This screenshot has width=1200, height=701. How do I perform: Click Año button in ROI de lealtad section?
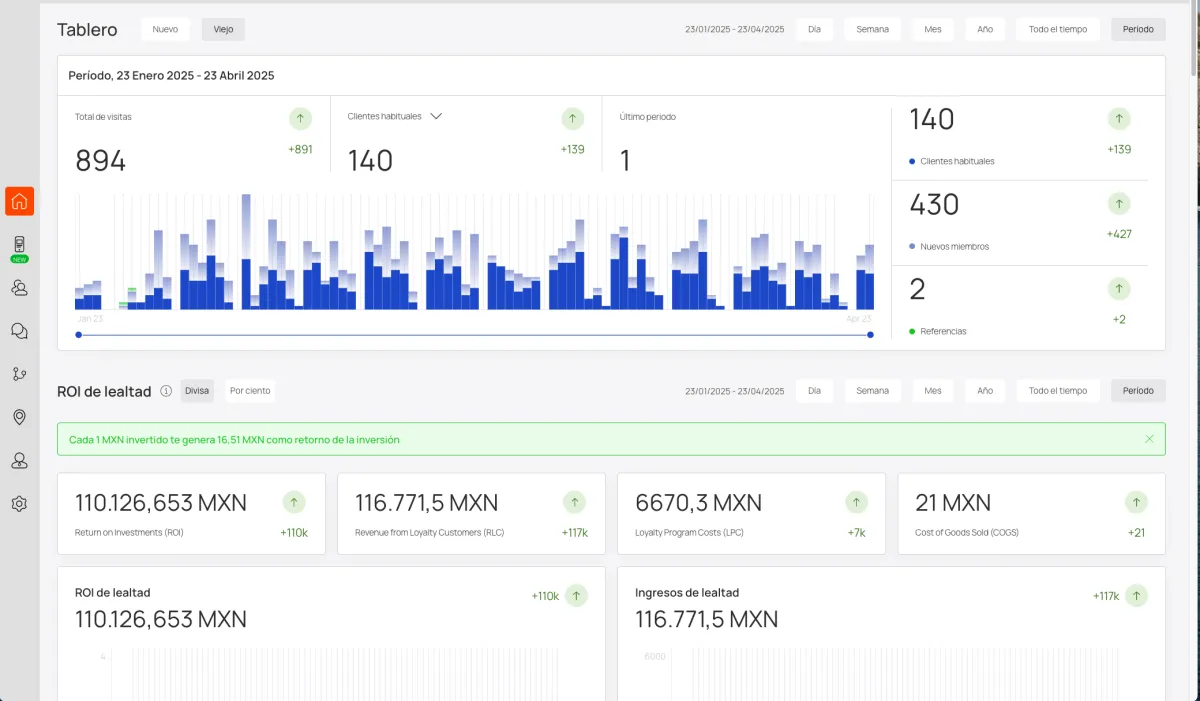[985, 391]
